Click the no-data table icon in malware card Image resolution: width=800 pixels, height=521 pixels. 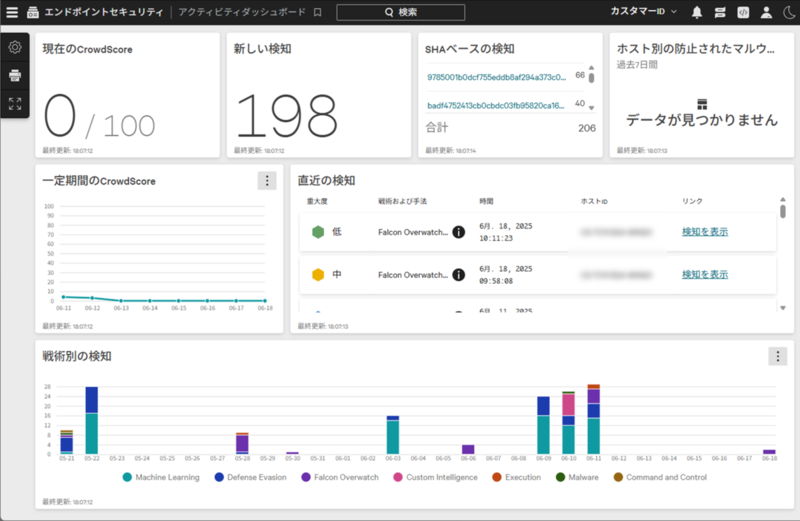[702, 105]
